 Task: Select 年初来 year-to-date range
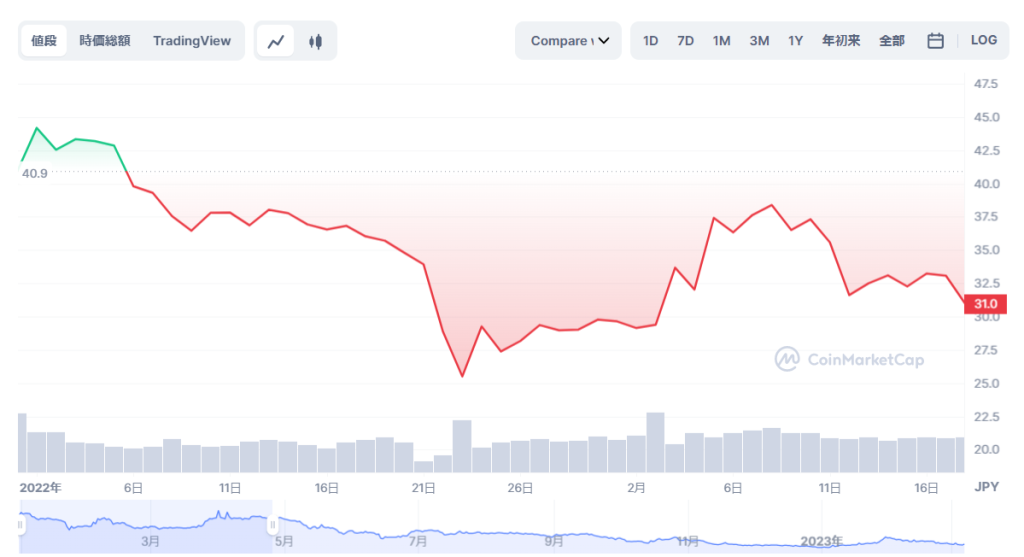(x=840, y=41)
